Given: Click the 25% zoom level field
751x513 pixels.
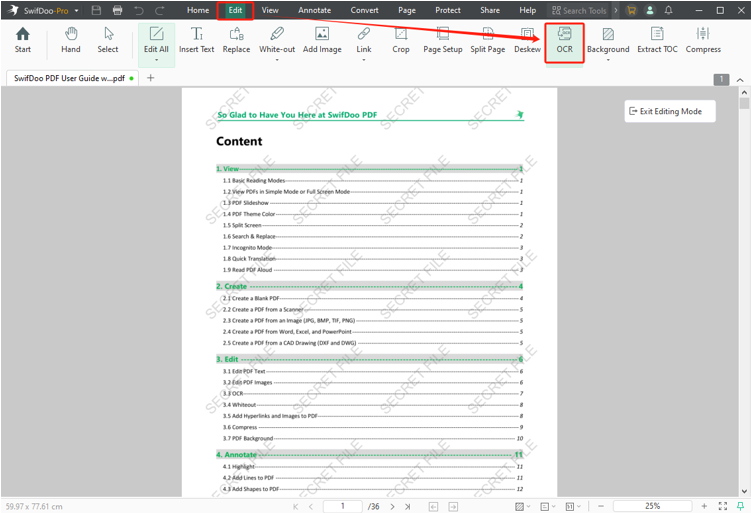Looking at the screenshot, I should pos(652,506).
